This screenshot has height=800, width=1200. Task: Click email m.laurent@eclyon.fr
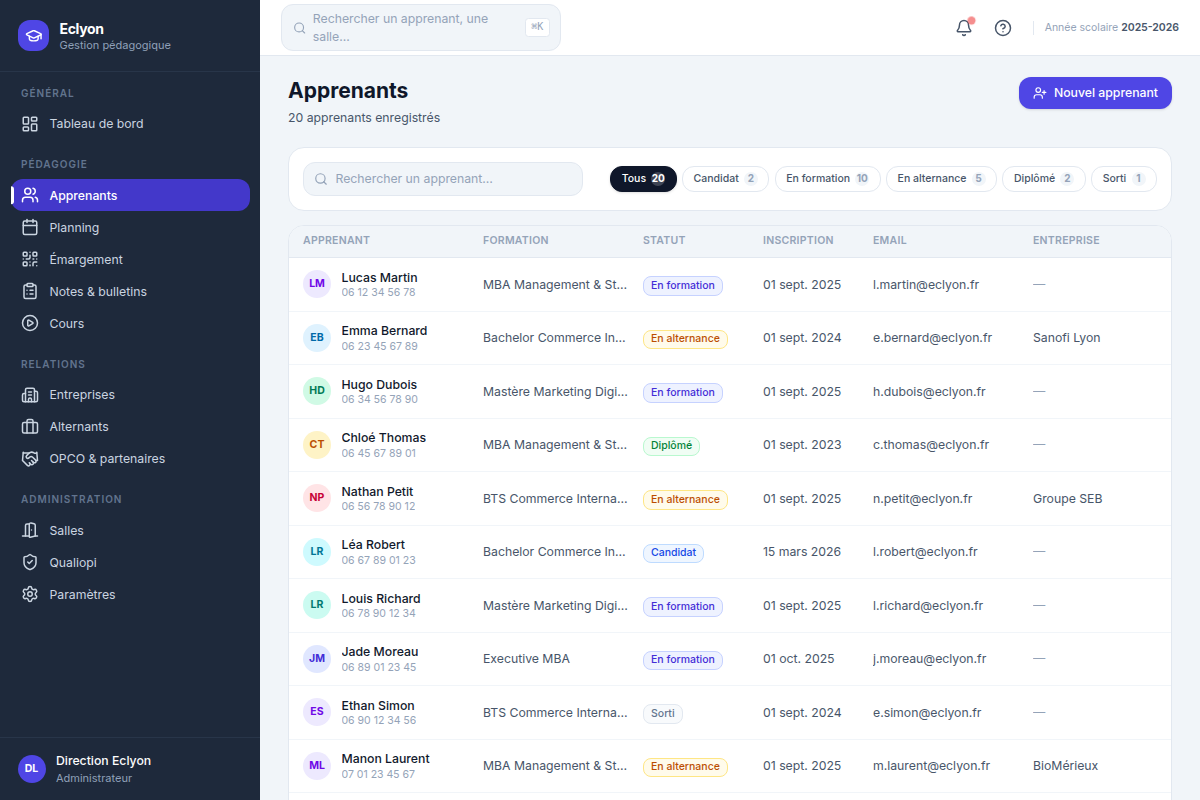[931, 766]
